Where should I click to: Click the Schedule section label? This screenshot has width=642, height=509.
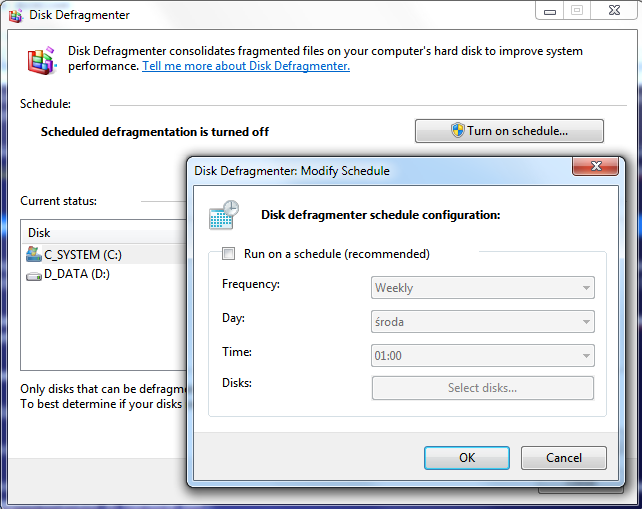(x=45, y=104)
